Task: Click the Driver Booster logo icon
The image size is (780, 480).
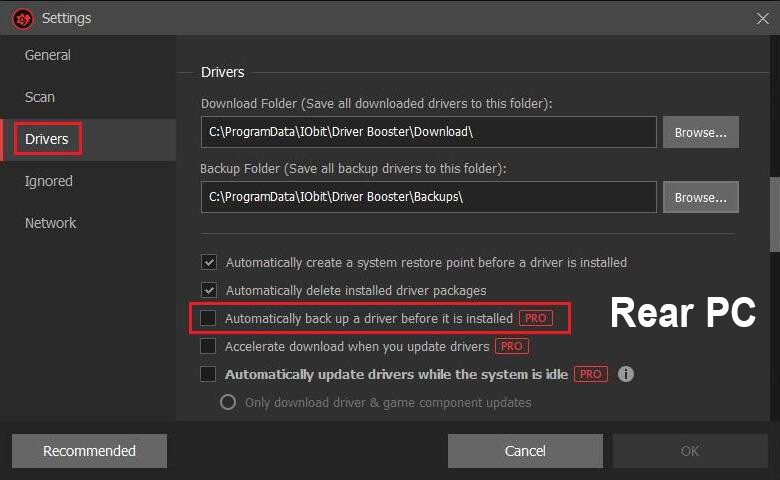Action: [22, 19]
